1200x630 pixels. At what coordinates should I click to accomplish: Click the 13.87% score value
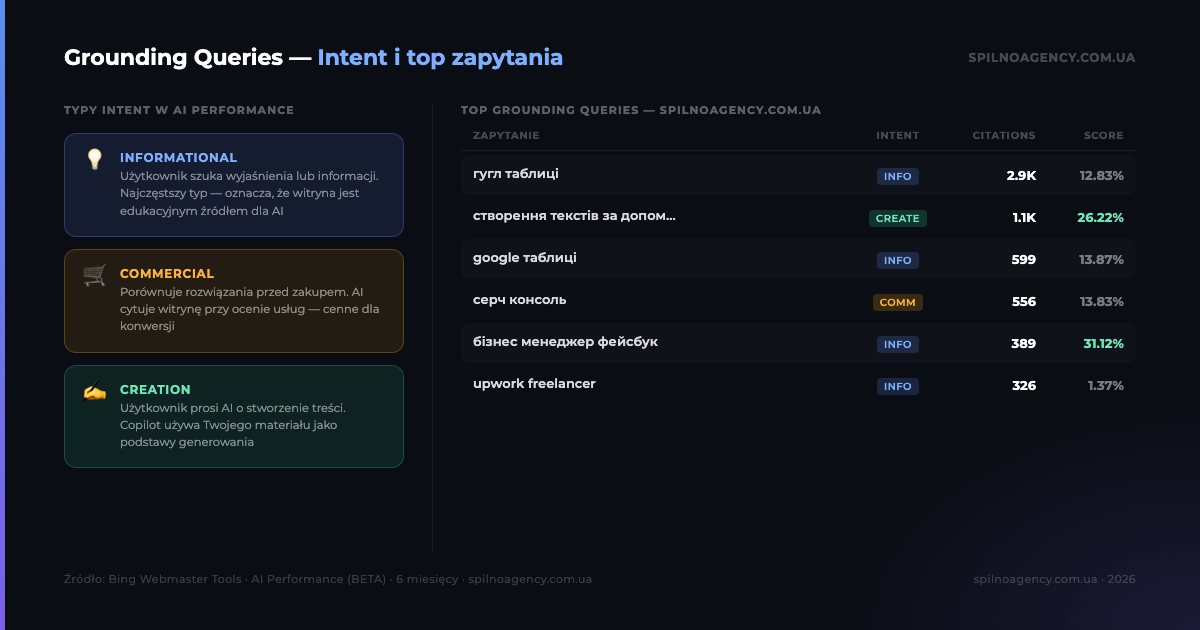[x=1102, y=260]
